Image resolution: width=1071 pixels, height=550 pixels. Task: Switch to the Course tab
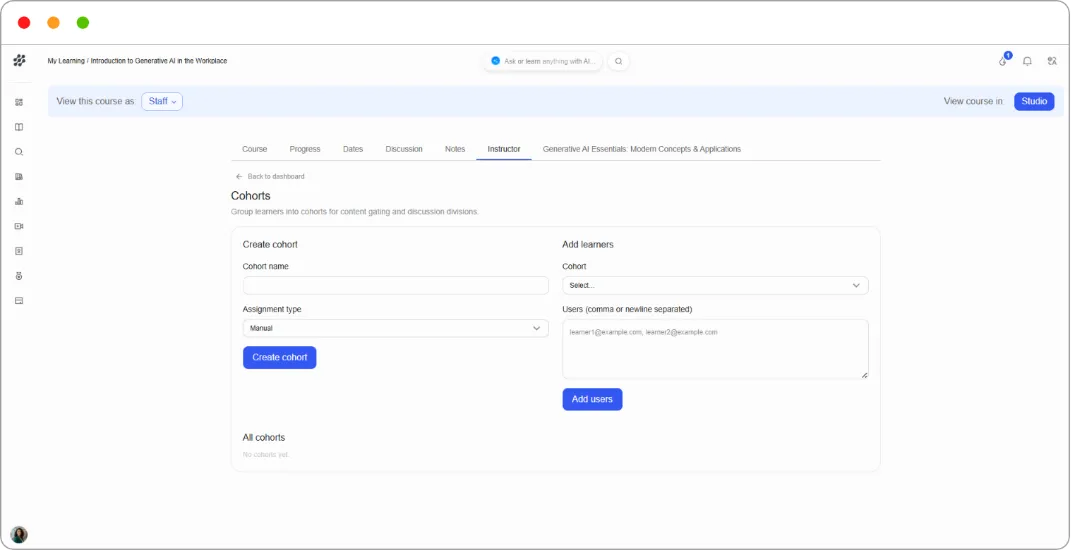[x=255, y=149]
